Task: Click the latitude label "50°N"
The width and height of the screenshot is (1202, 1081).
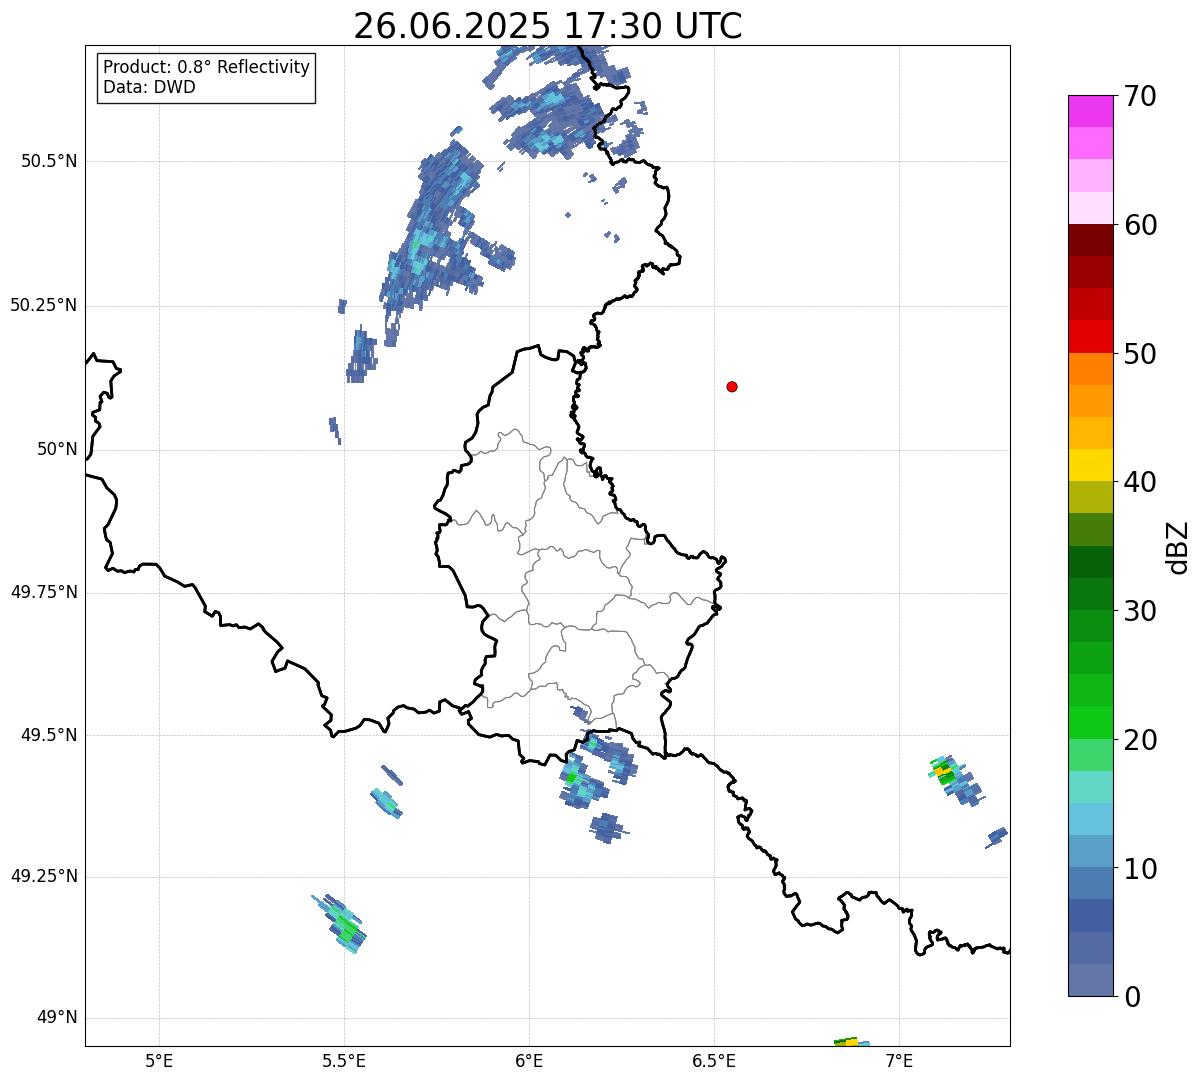Action: point(57,450)
